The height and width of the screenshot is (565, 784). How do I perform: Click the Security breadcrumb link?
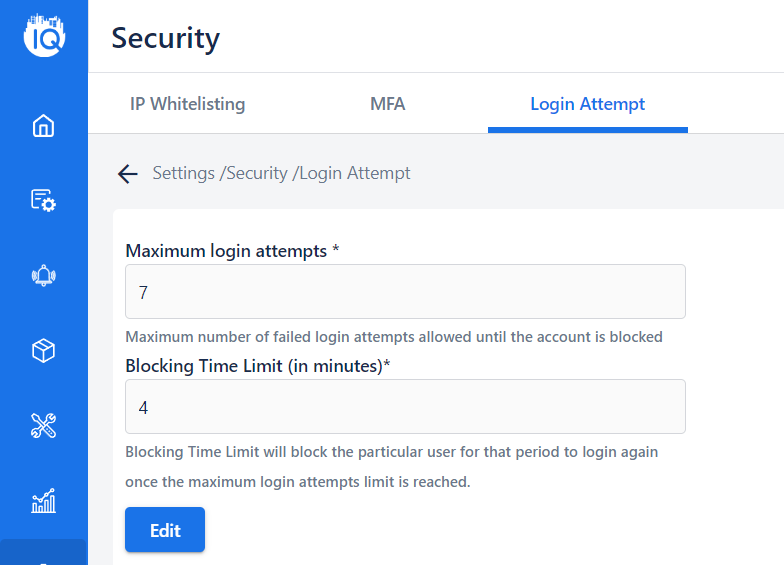tap(256, 173)
